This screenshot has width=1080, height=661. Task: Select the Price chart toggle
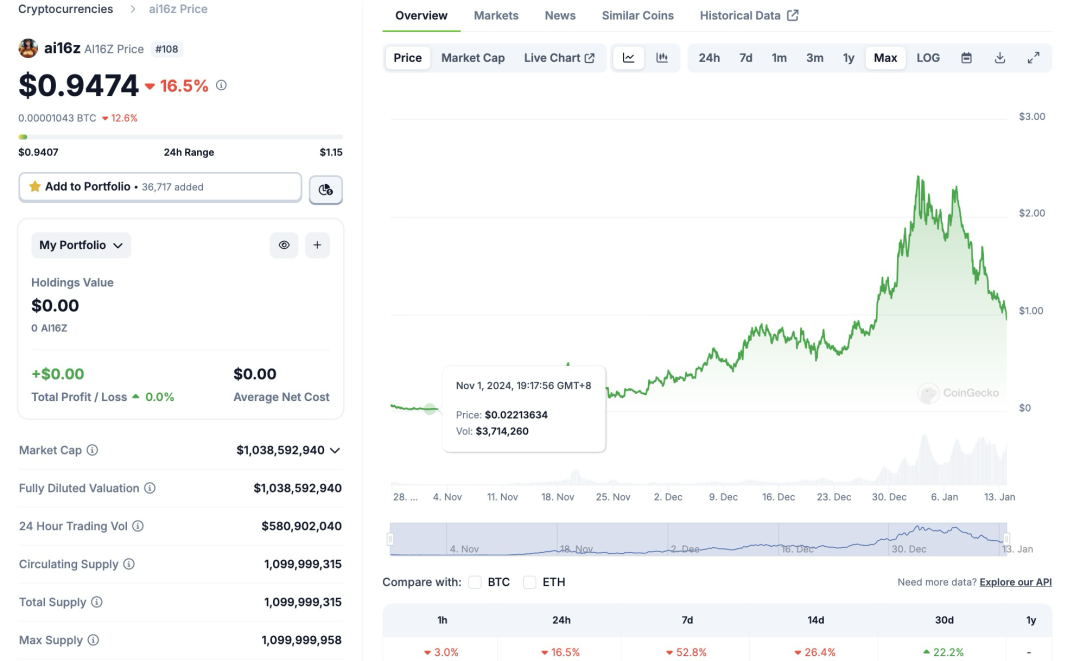(408, 58)
